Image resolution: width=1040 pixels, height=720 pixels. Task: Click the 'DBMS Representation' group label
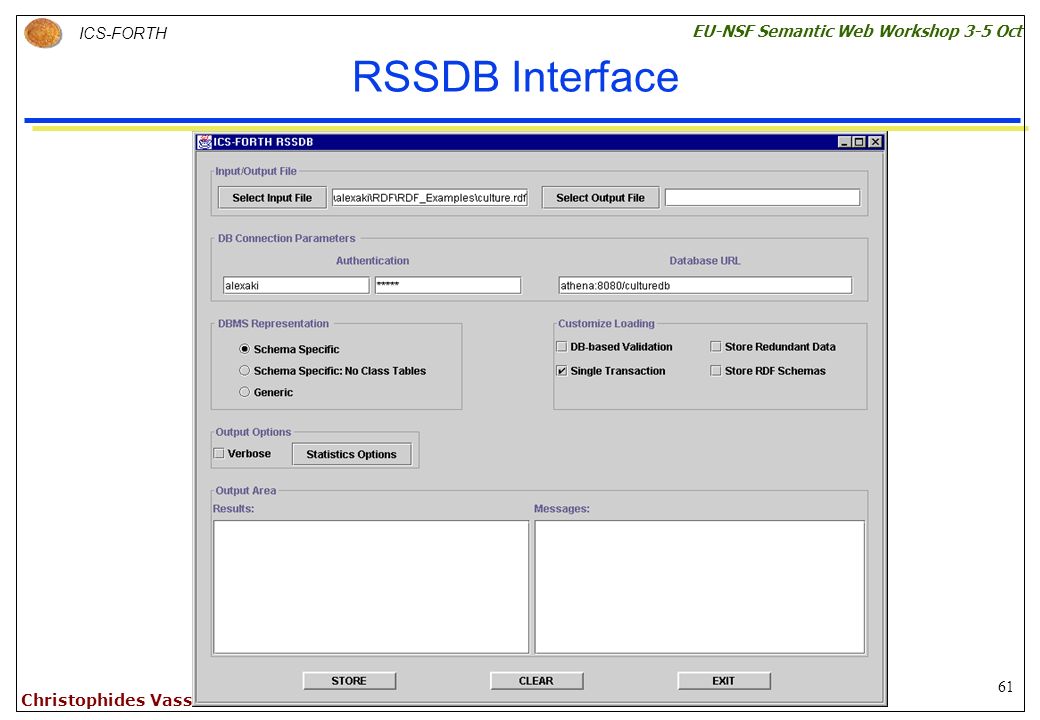[x=273, y=324]
